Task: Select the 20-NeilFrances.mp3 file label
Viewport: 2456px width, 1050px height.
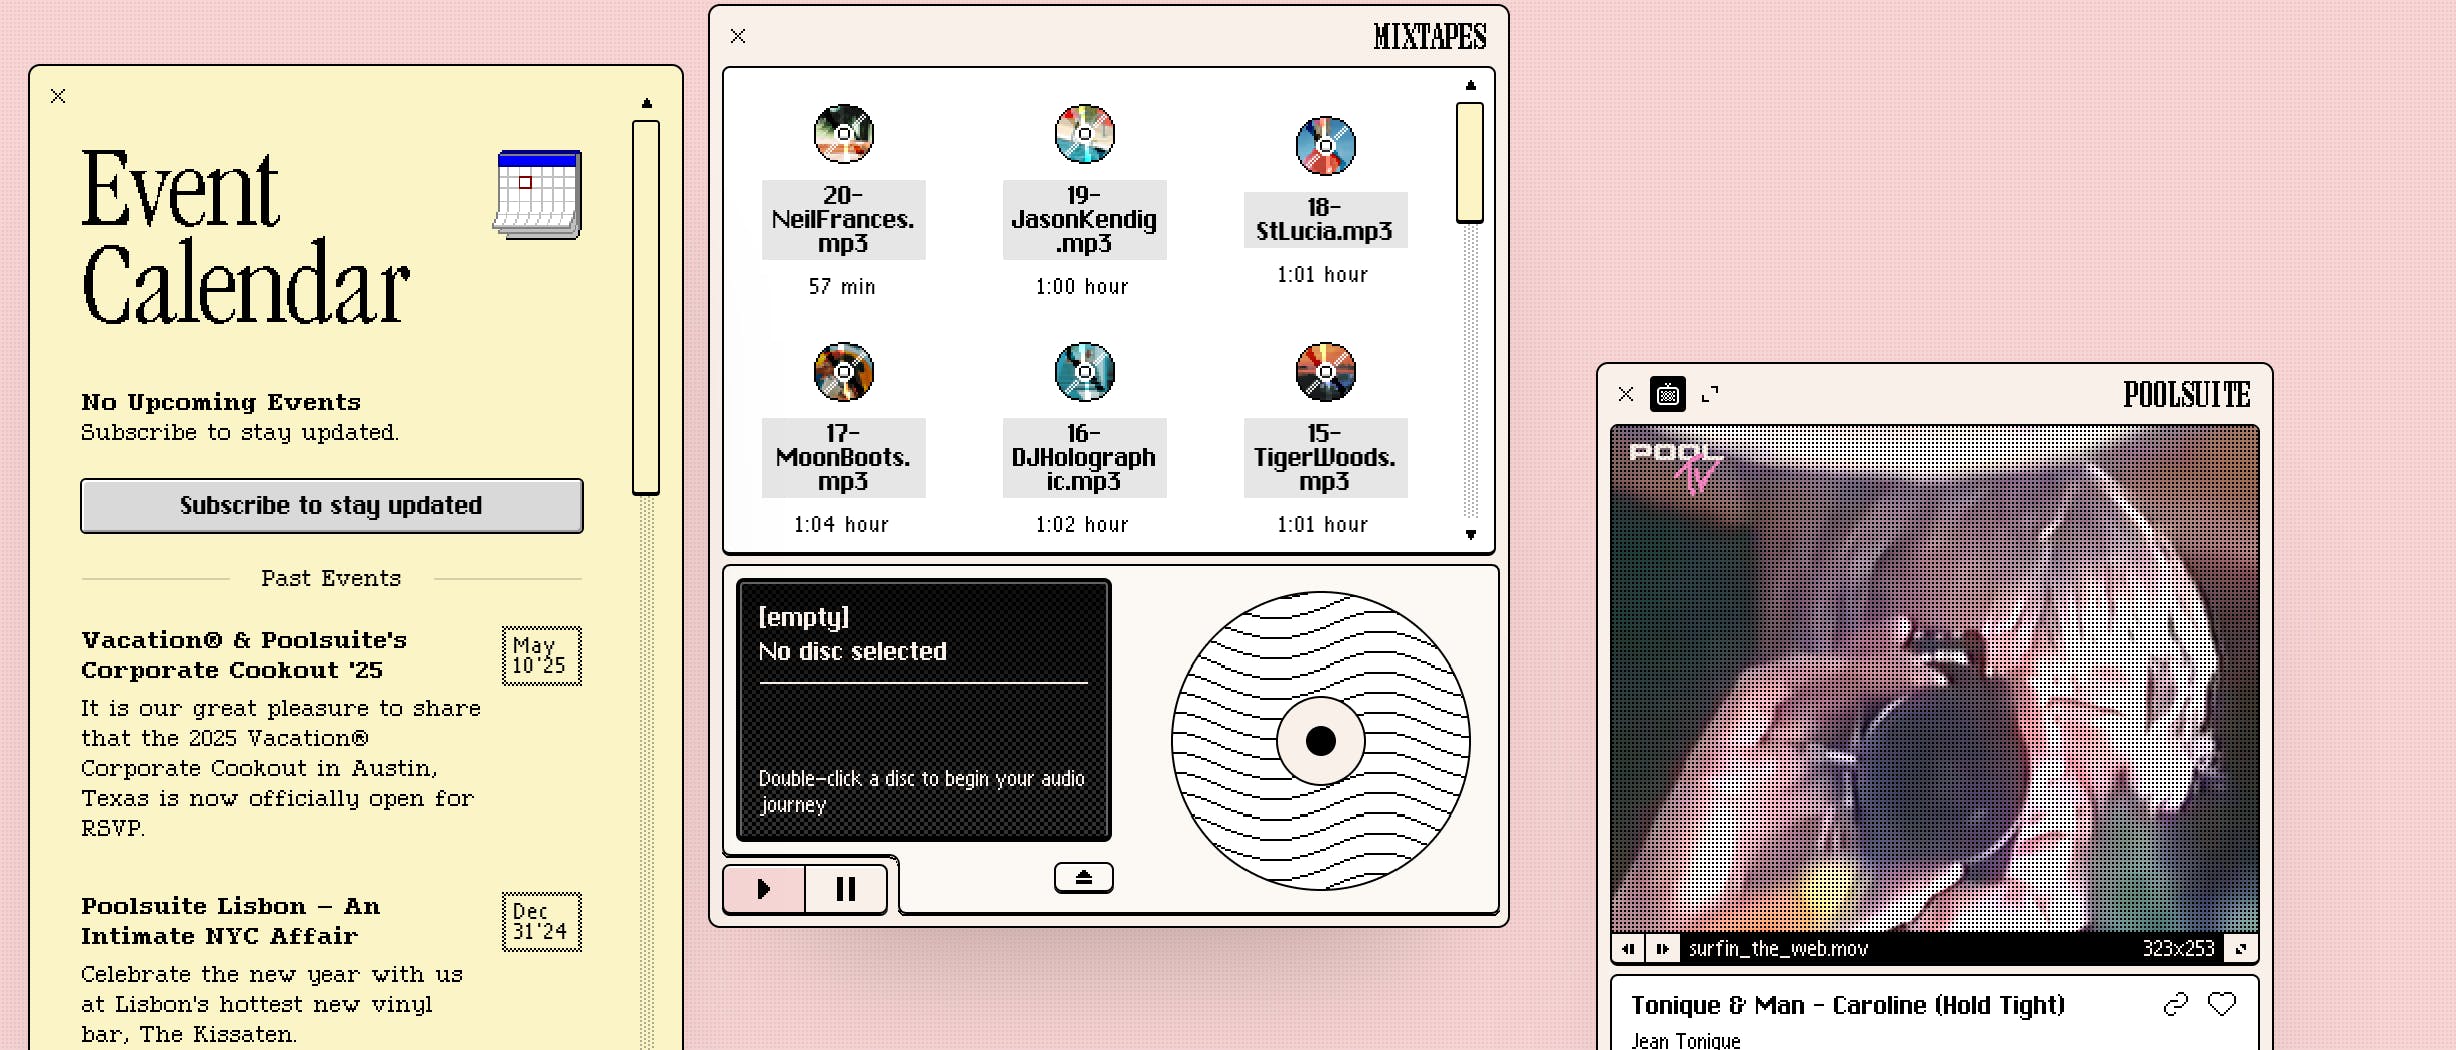Action: pyautogui.click(x=843, y=220)
